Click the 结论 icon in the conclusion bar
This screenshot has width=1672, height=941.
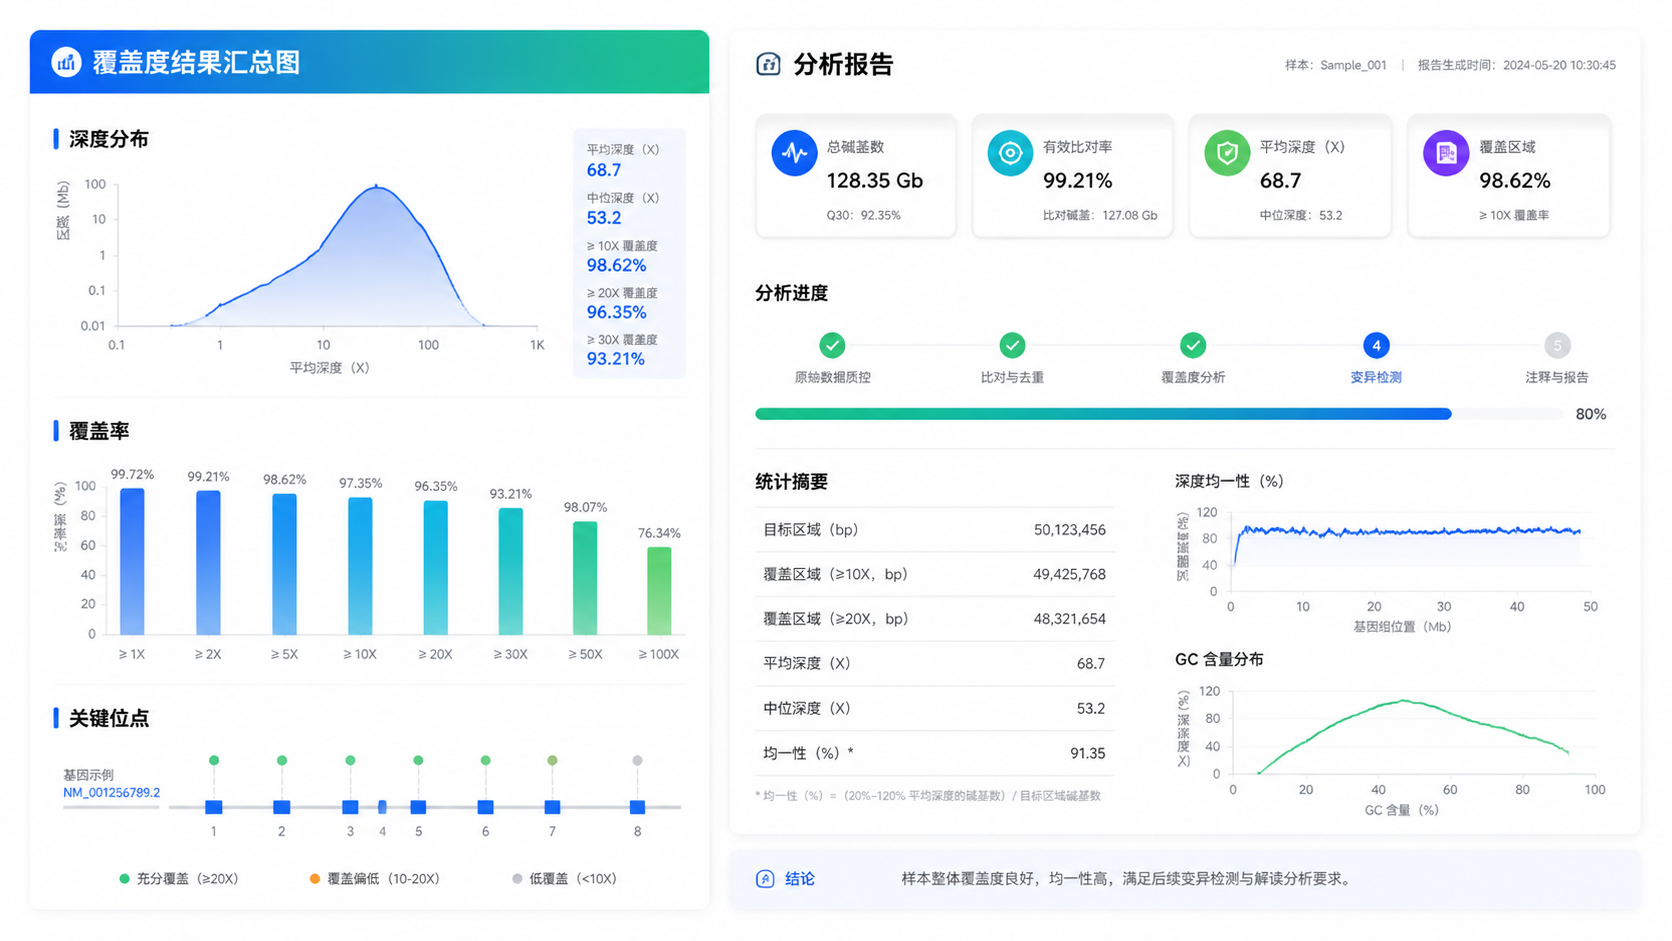click(765, 879)
